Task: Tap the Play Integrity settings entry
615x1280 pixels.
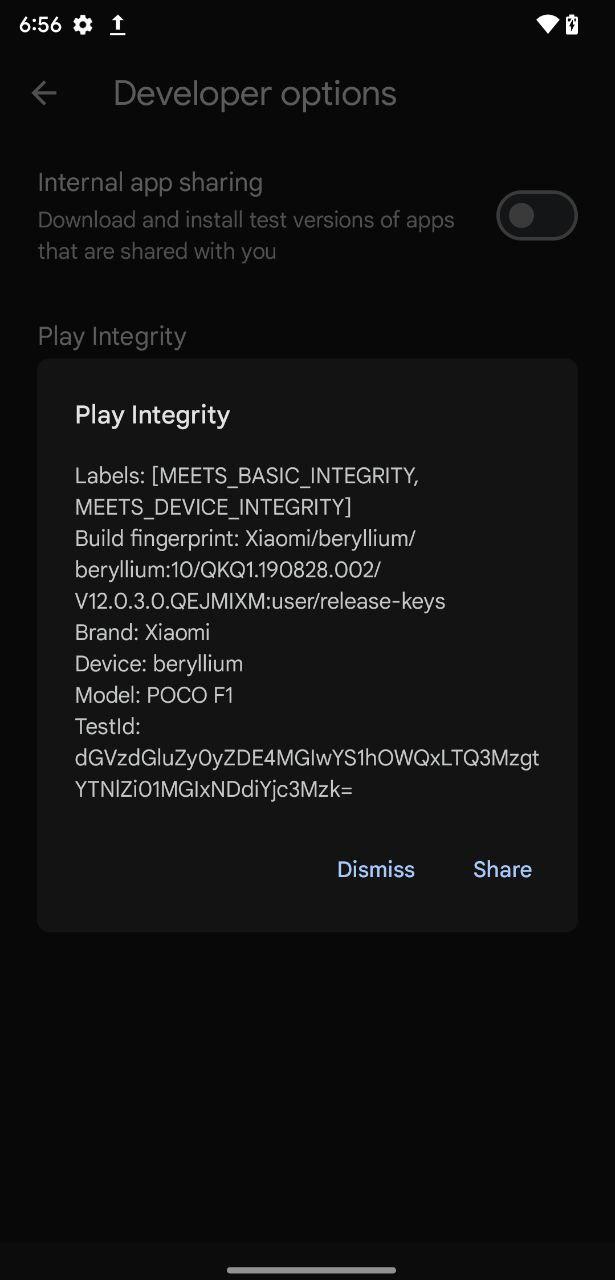Action: tap(112, 336)
